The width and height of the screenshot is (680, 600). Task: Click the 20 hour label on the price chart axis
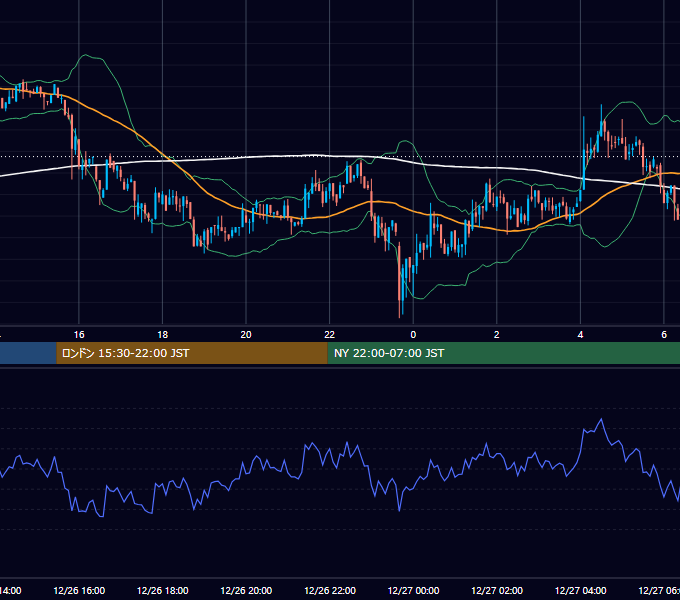click(x=246, y=335)
